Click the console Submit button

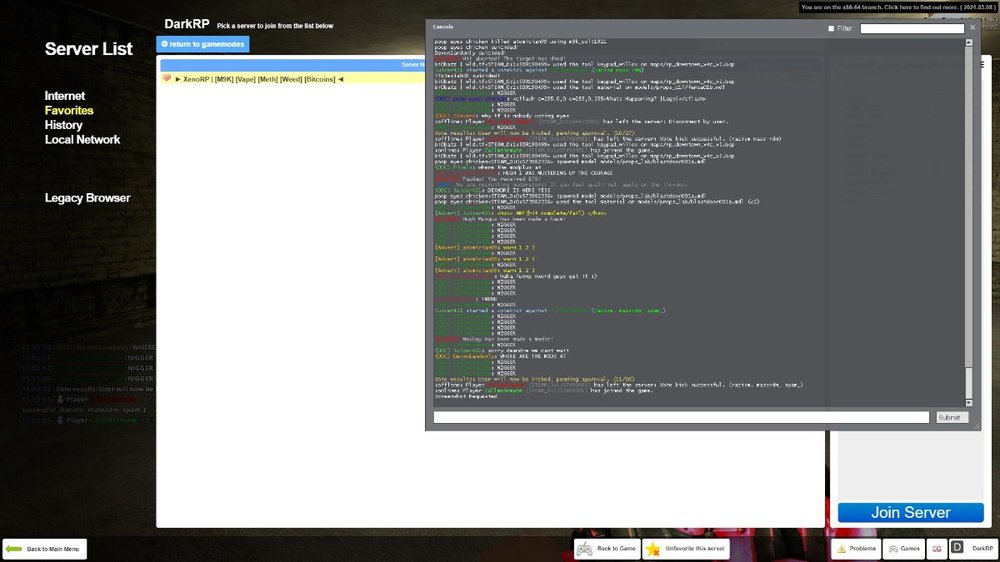point(951,418)
